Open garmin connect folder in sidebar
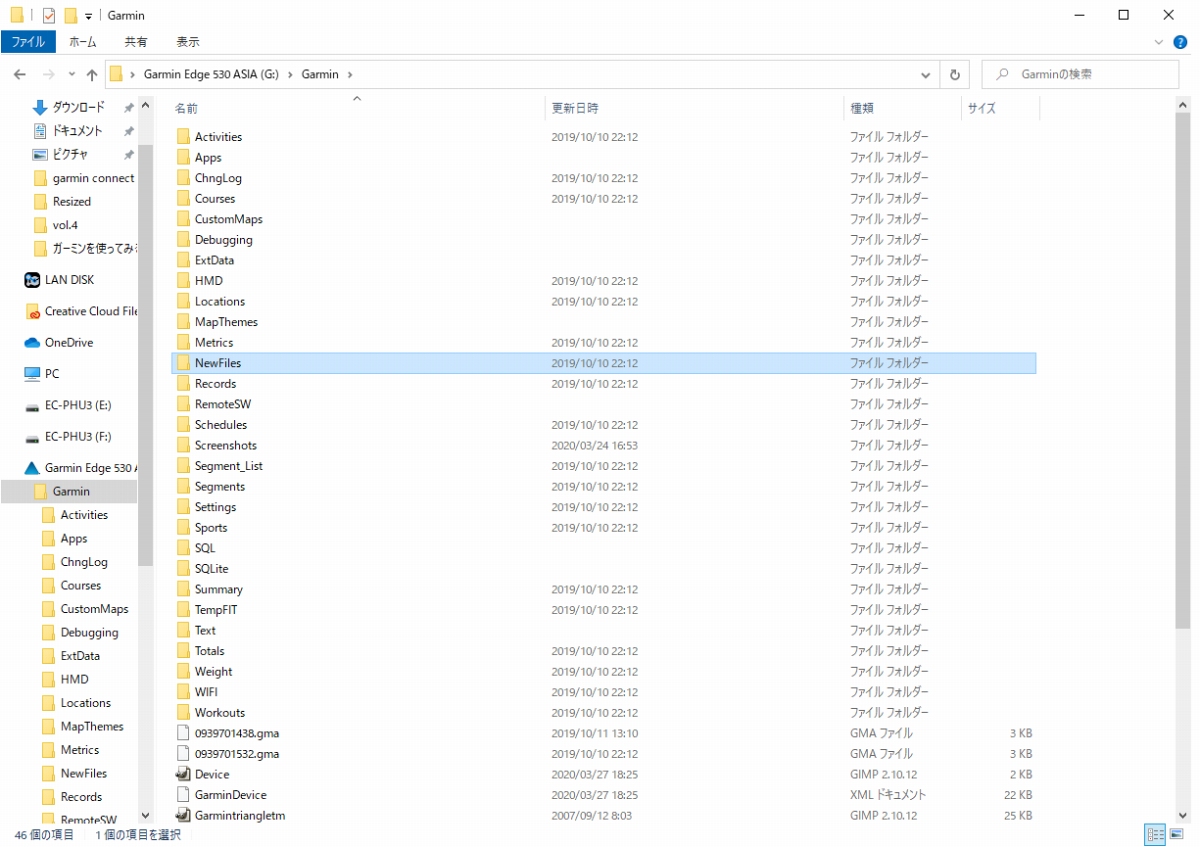The width and height of the screenshot is (1200, 847). coord(93,178)
